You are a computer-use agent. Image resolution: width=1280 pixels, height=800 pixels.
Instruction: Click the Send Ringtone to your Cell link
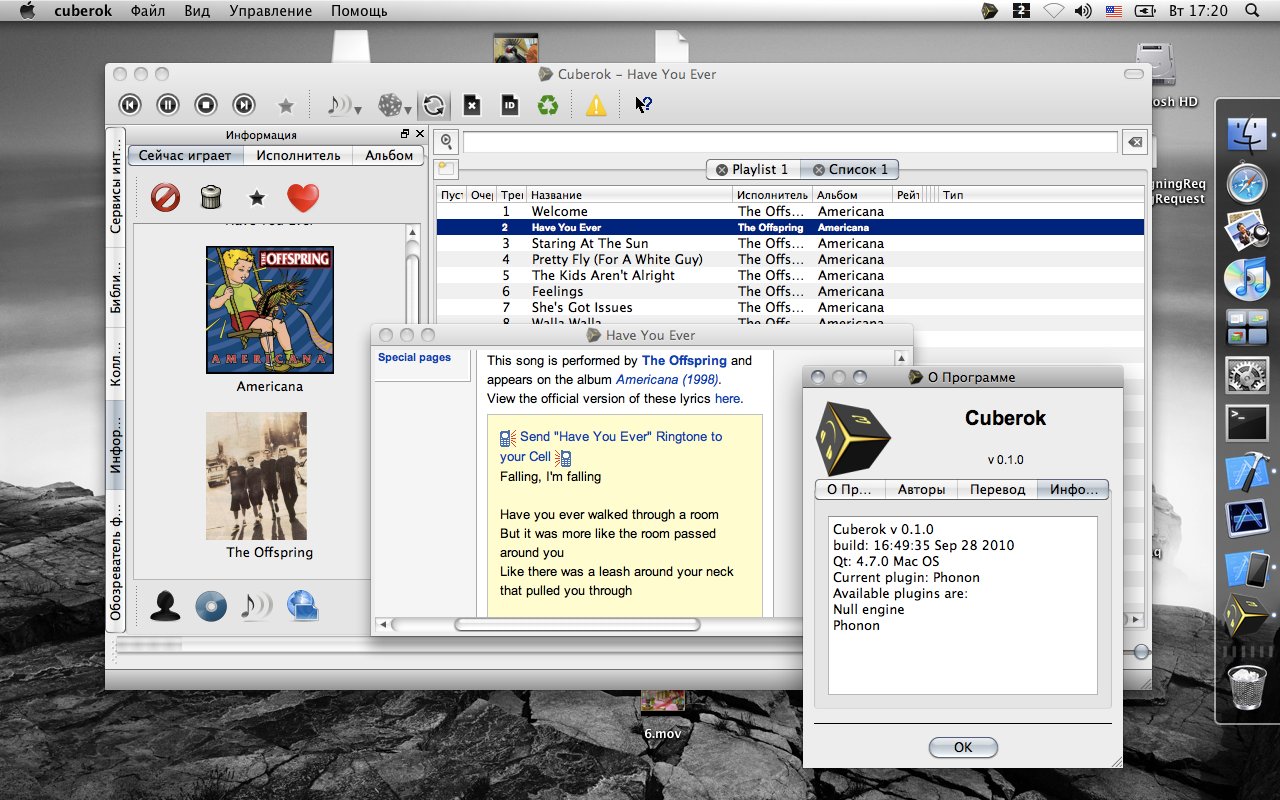pos(611,446)
